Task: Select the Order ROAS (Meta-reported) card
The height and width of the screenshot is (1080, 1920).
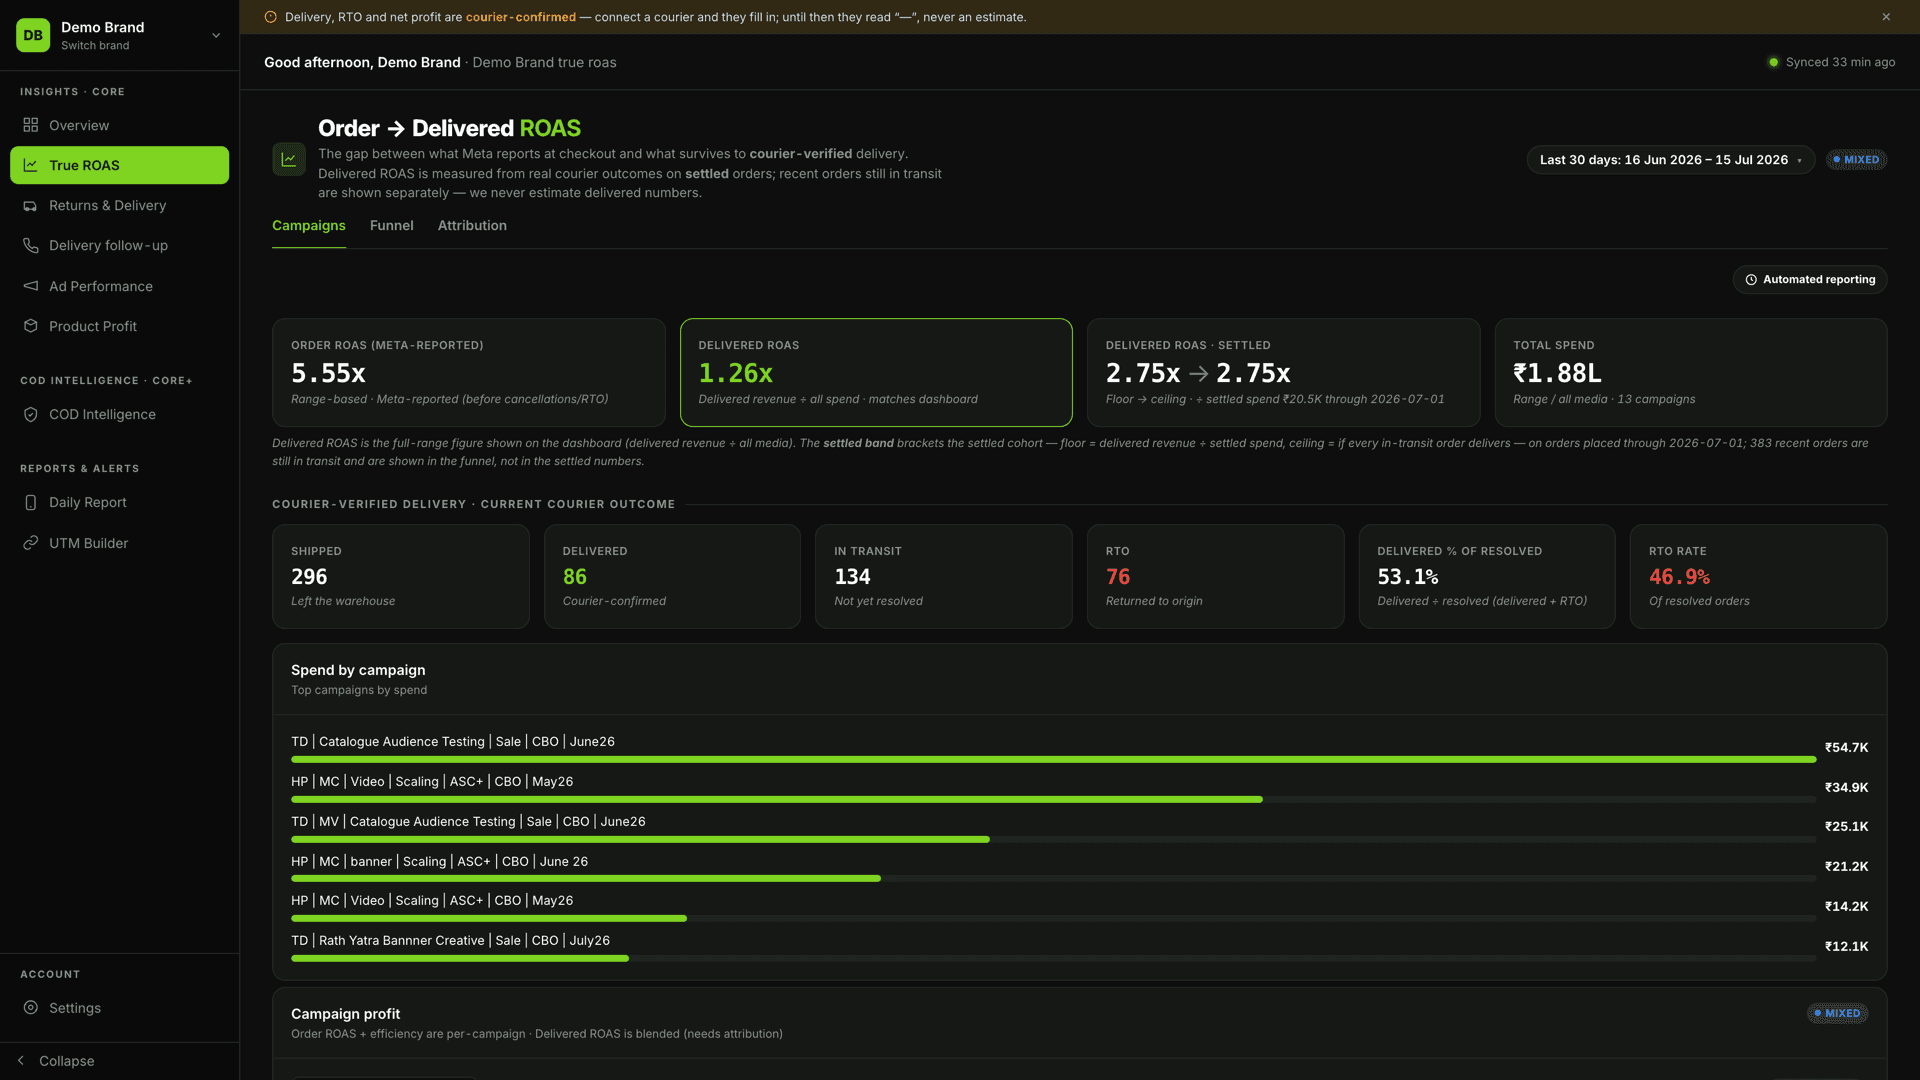Action: (468, 372)
